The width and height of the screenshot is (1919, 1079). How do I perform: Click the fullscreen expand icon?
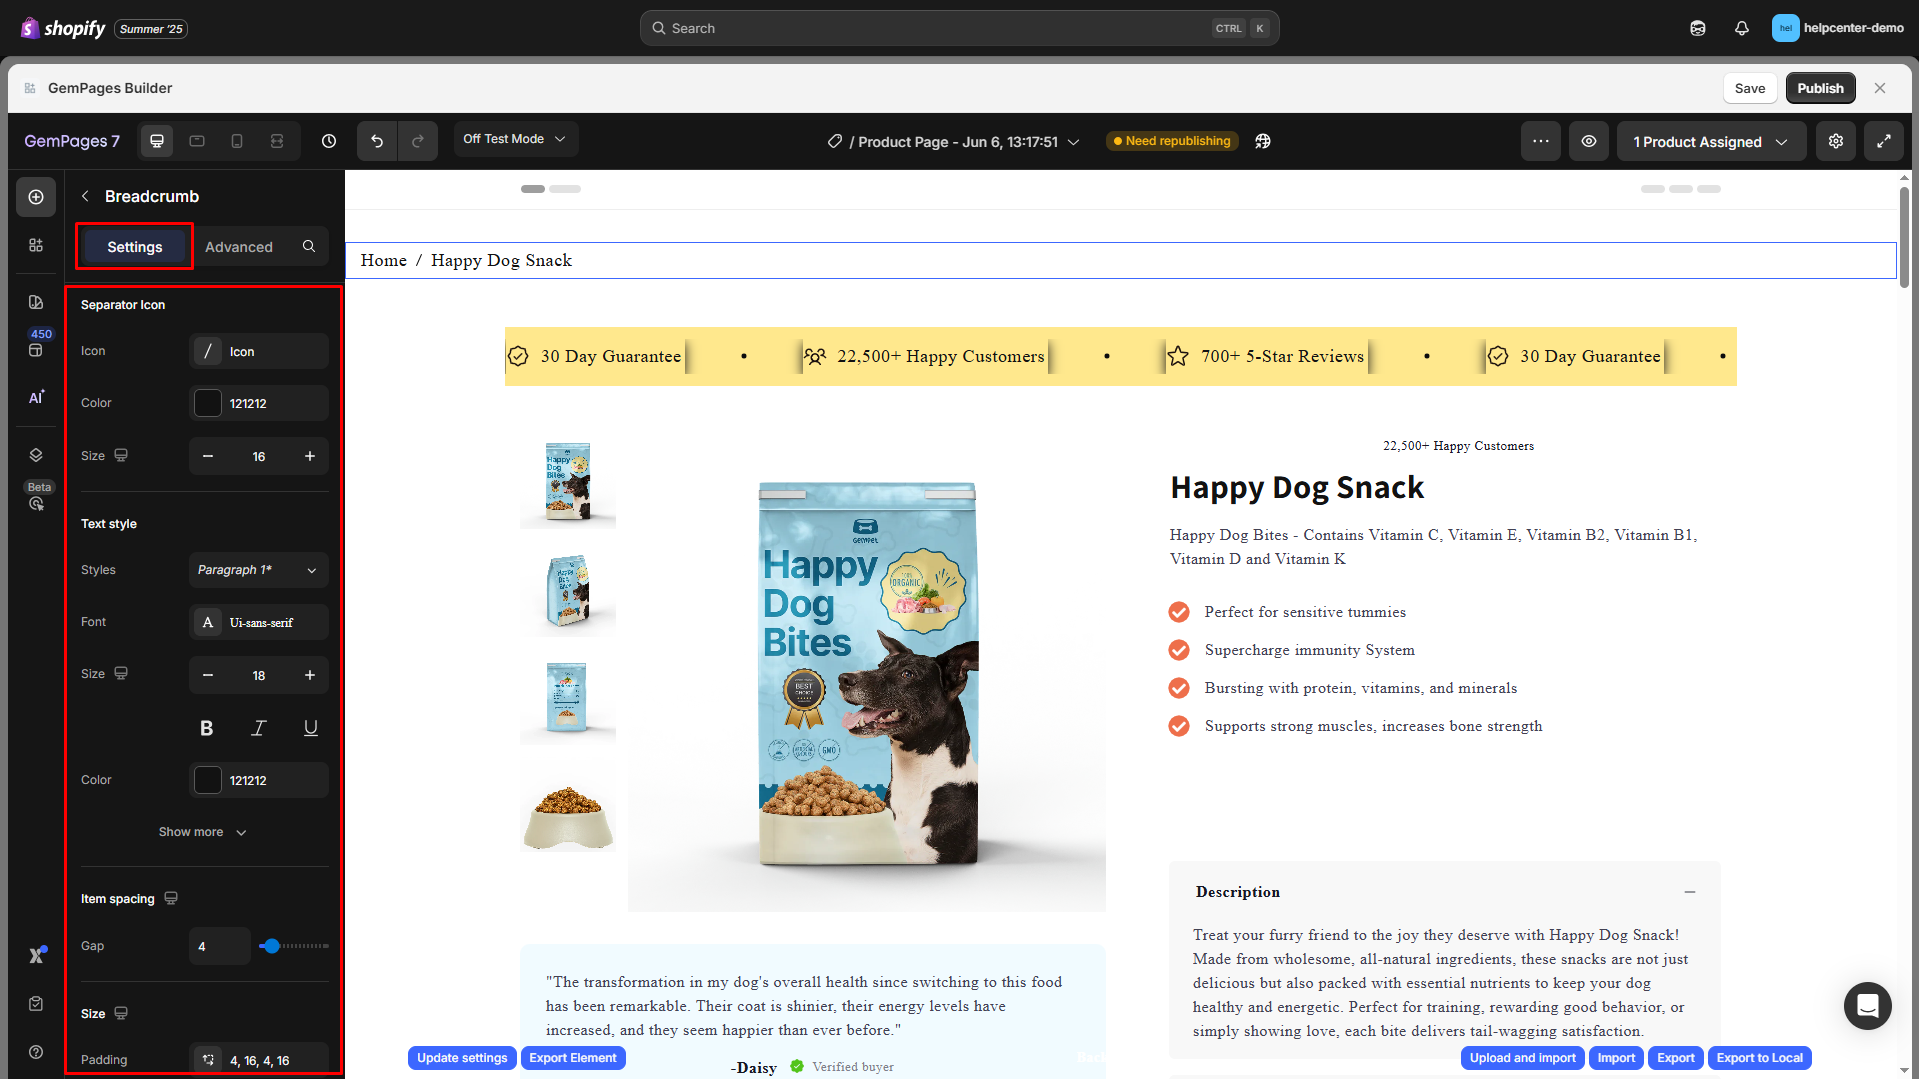coord(1883,141)
